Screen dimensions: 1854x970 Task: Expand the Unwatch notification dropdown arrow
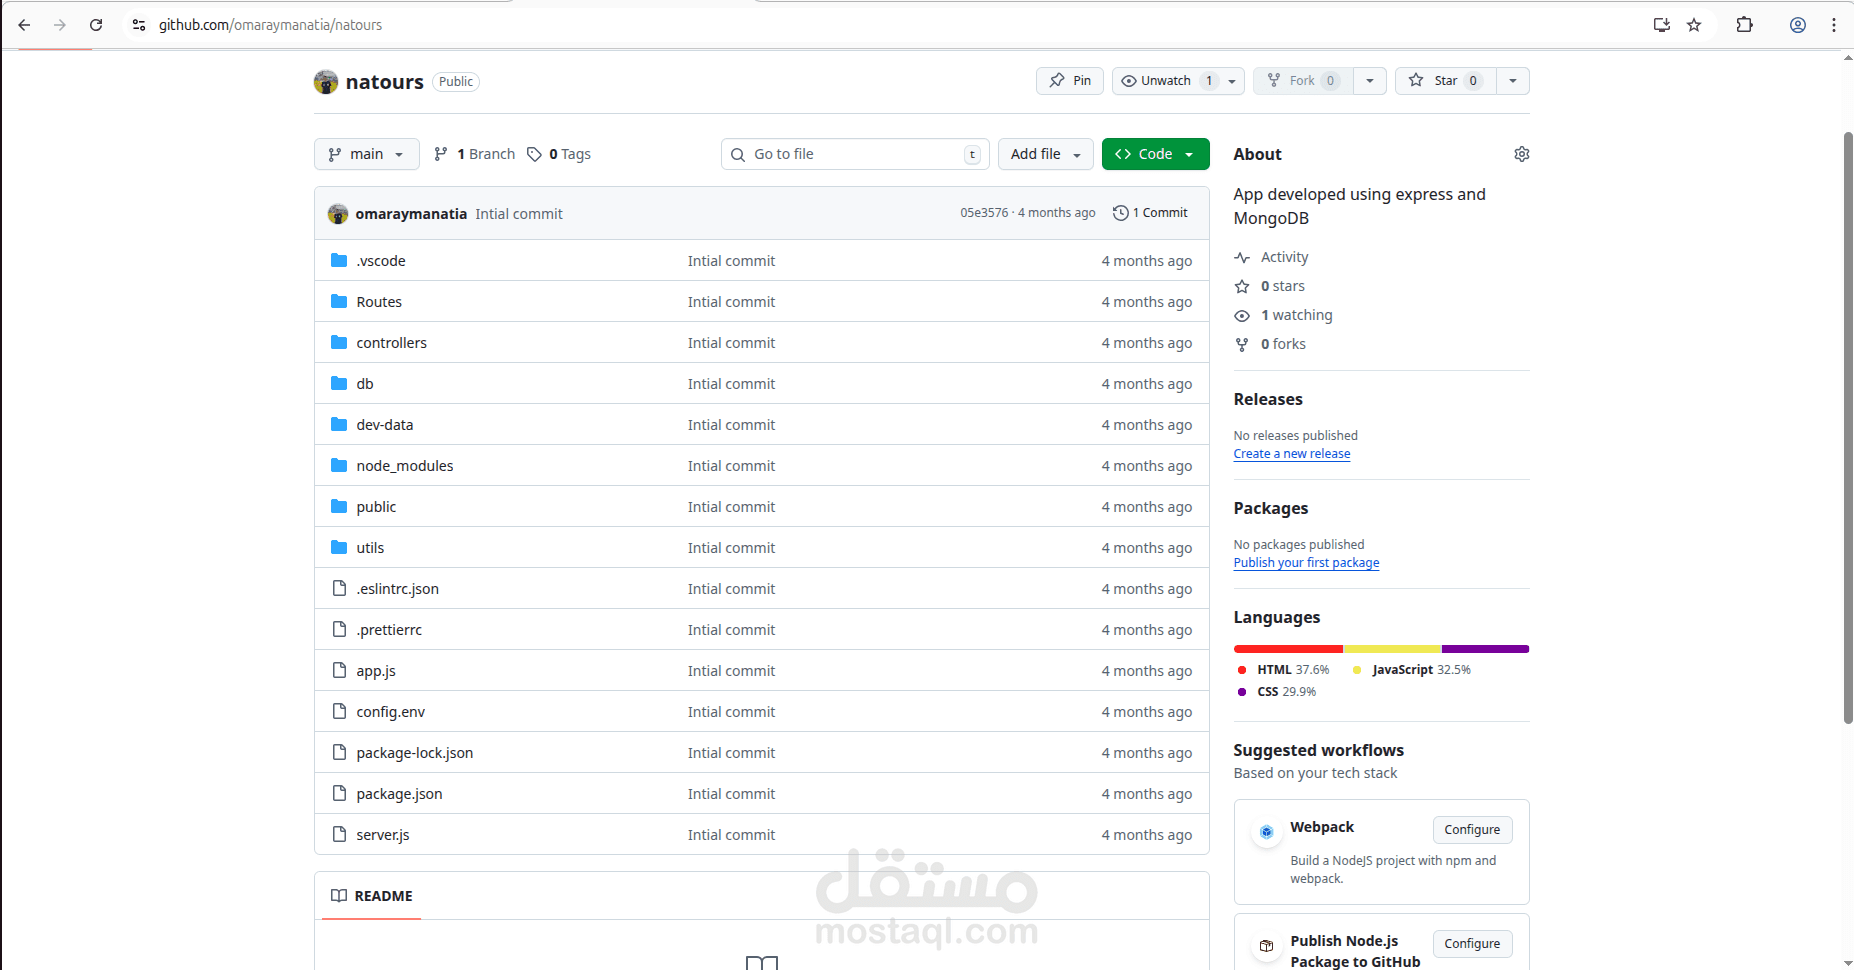[x=1232, y=81]
